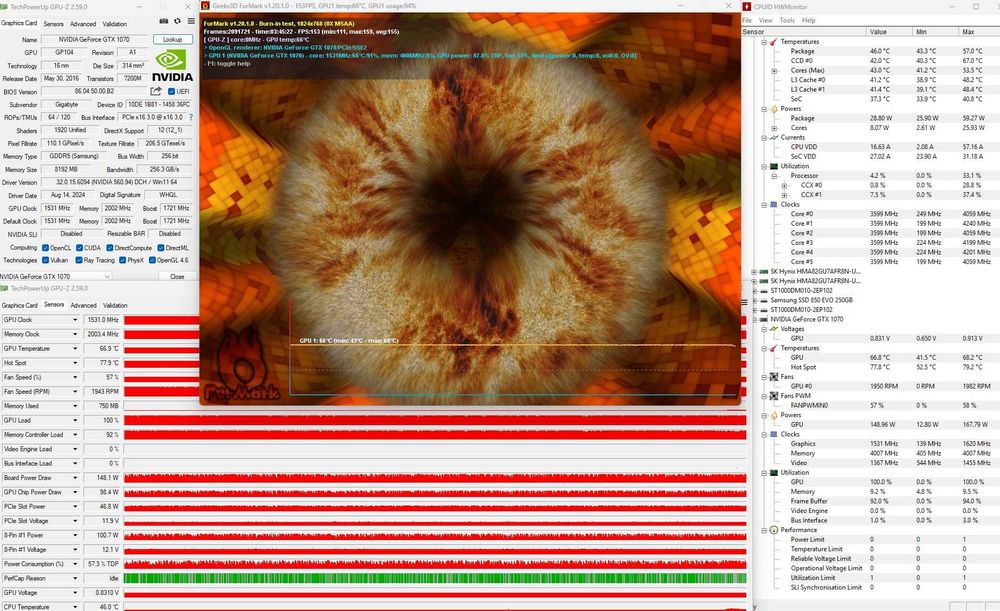The width and height of the screenshot is (1000, 611).
Task: Click the GPU-Z screenshot camera icon
Action: (x=164, y=21)
